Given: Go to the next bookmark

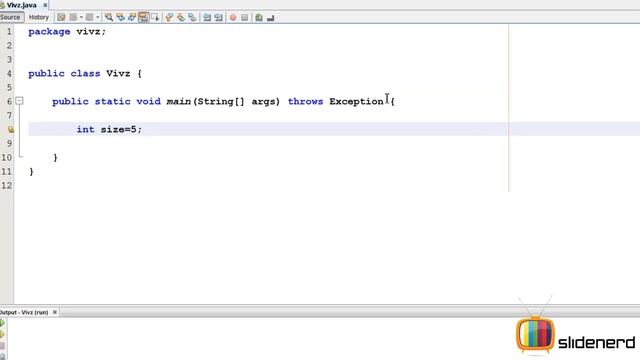Looking at the screenshot, I should click(x=180, y=17).
